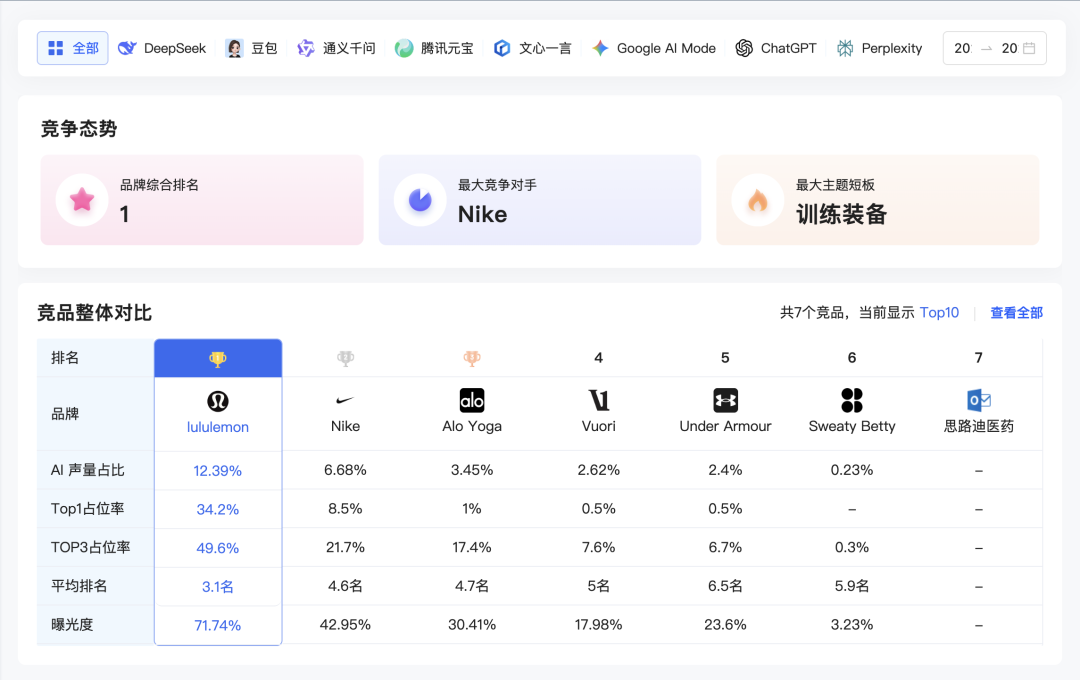Click the DeepSeek whale icon

[x=127, y=48]
